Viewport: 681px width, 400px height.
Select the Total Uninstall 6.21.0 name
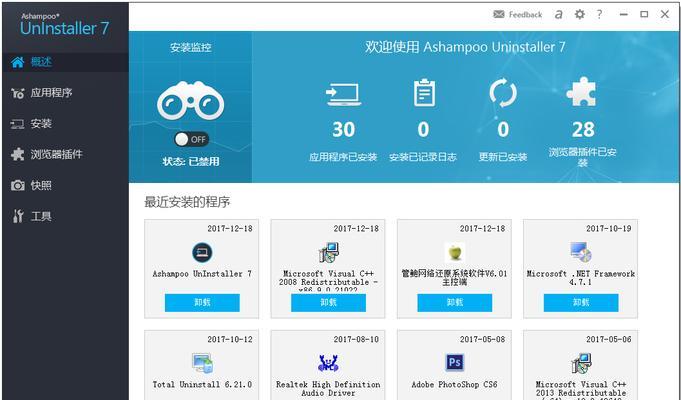click(202, 384)
